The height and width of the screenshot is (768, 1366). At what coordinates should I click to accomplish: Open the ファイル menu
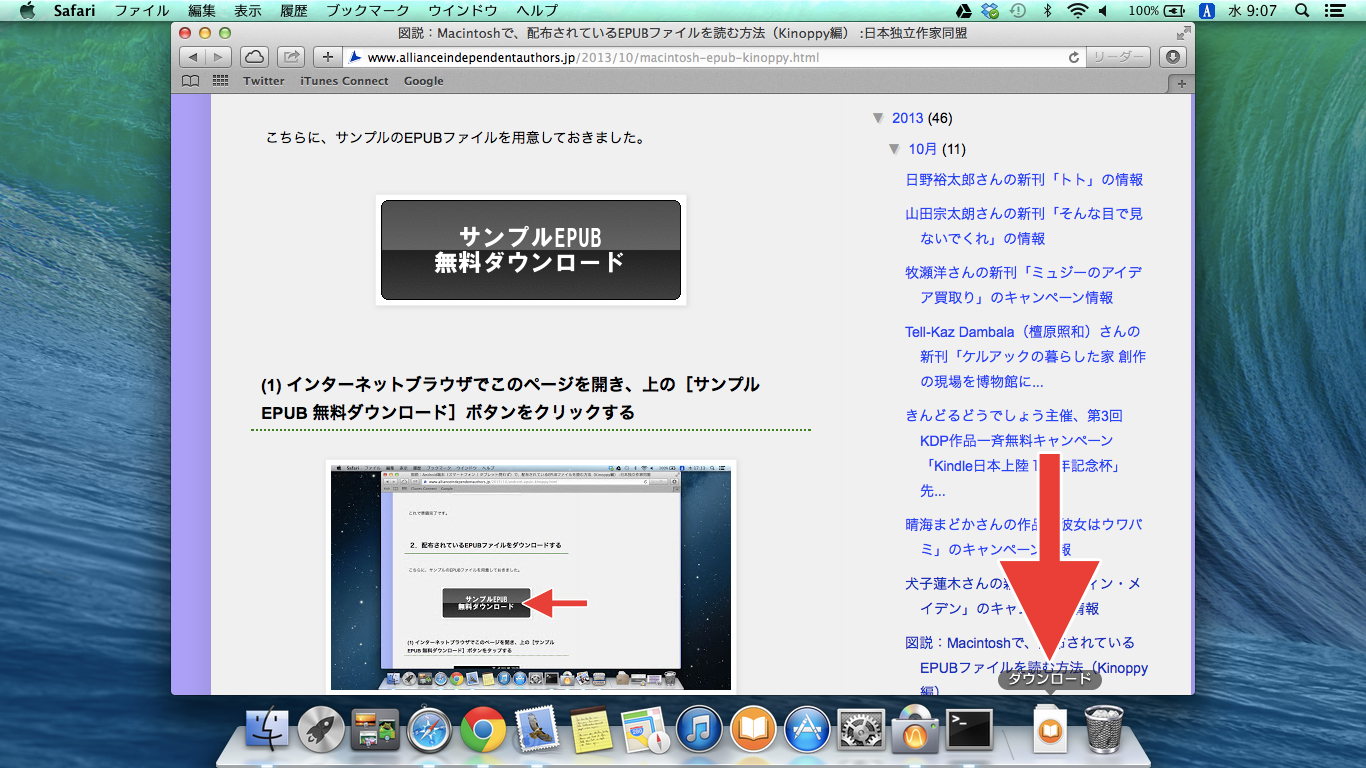tap(141, 11)
